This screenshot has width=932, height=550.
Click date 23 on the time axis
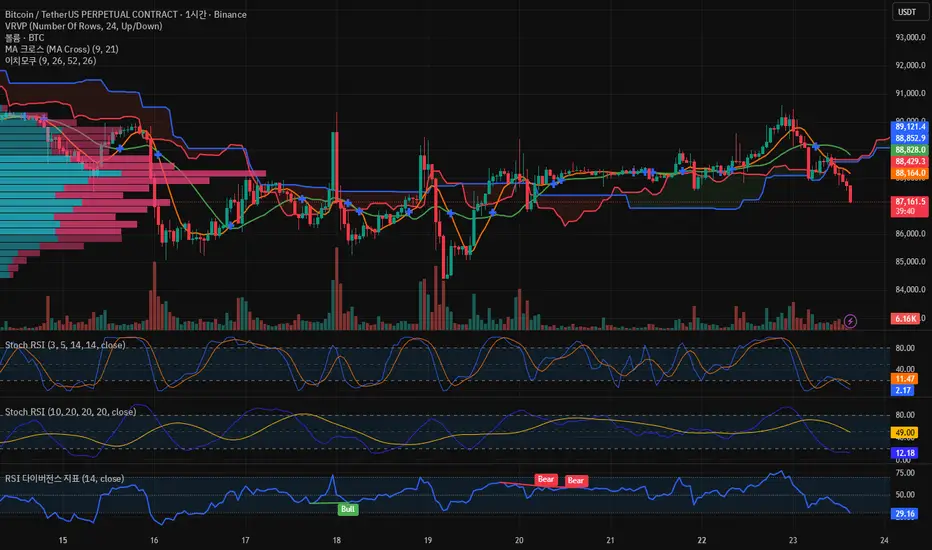click(x=793, y=540)
